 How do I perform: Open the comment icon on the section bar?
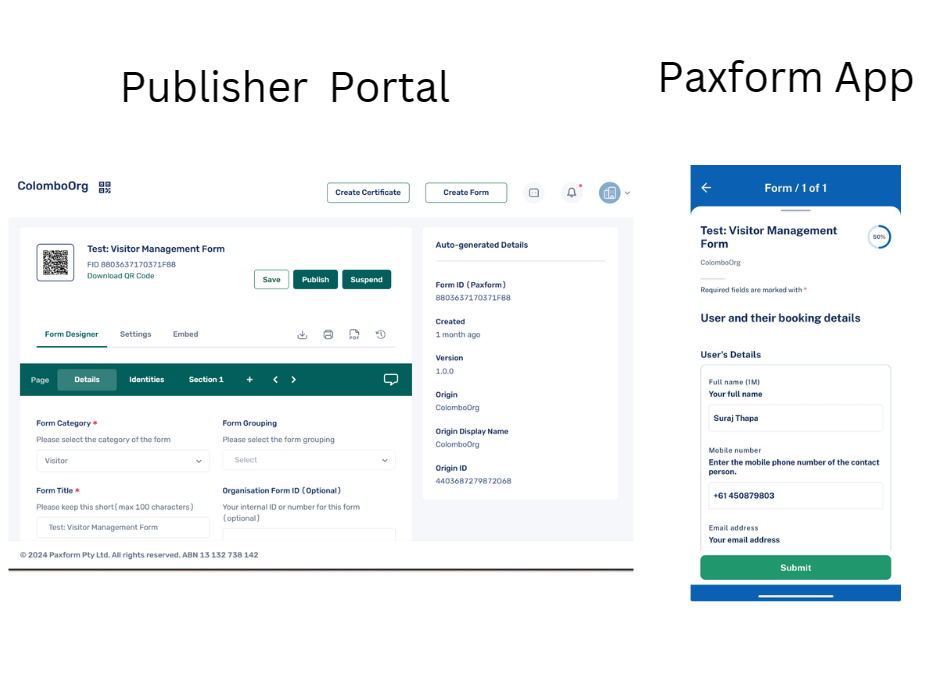[391, 379]
